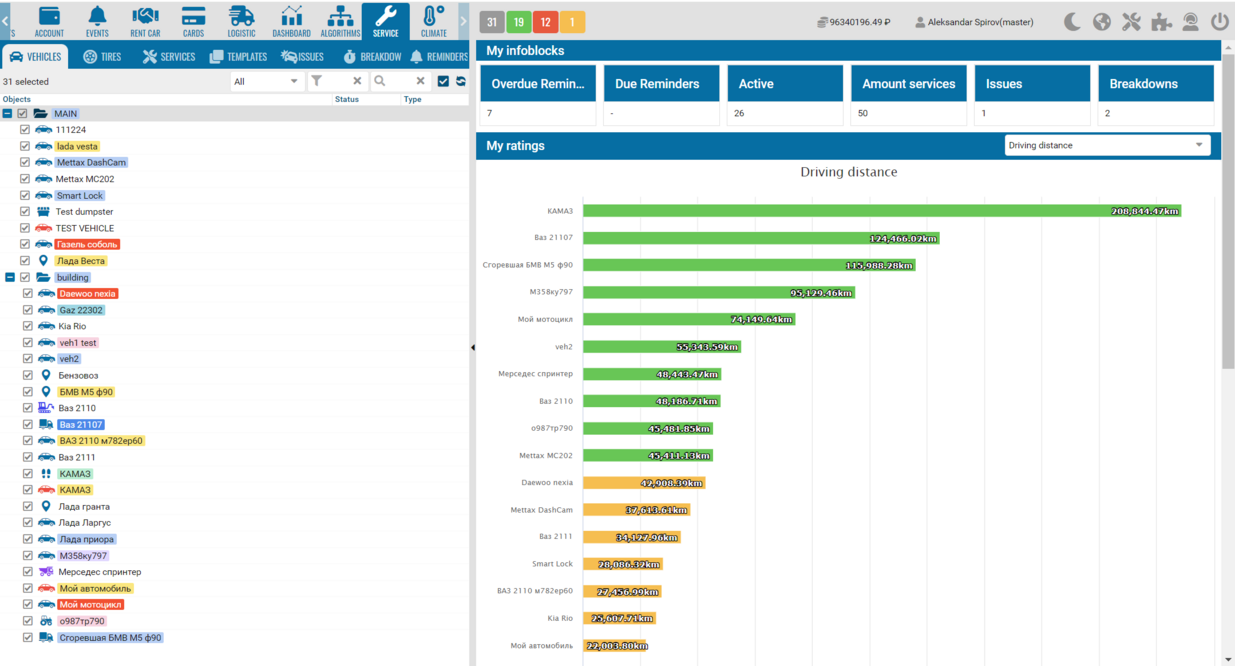Open the Algorithms module
Screen dimensions: 1235x666
tap(340, 20)
